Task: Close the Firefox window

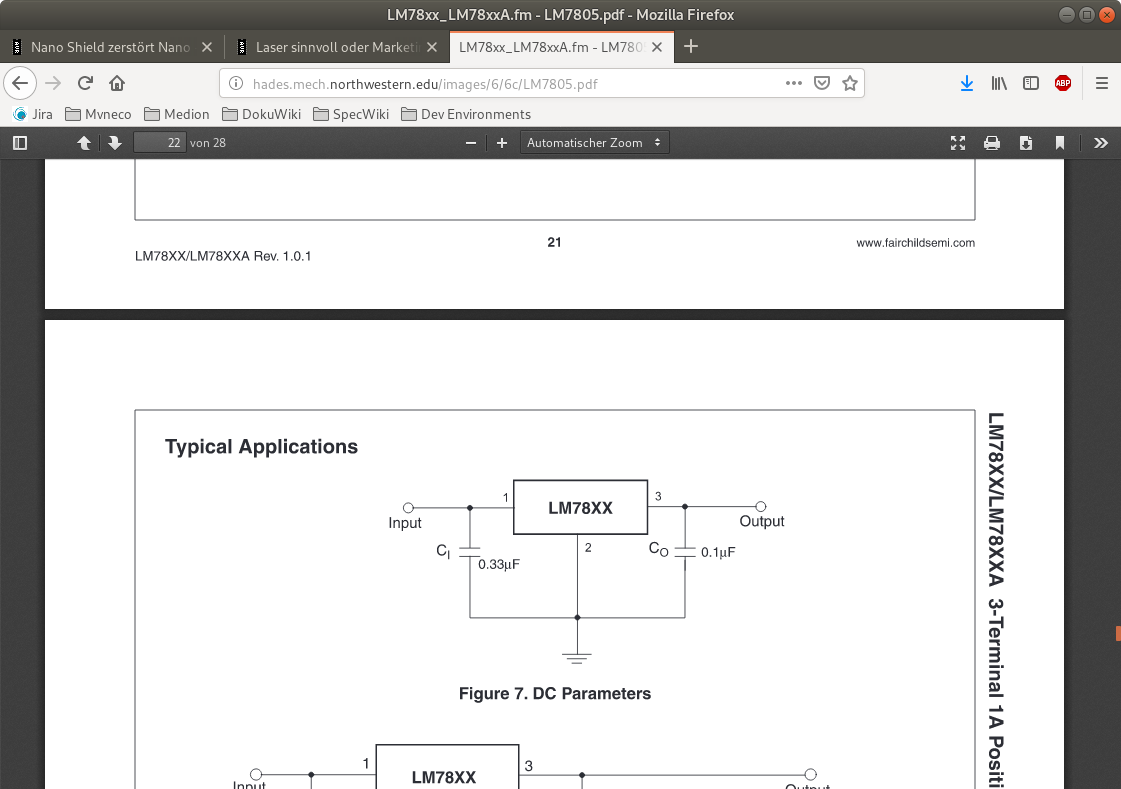Action: pos(1106,14)
